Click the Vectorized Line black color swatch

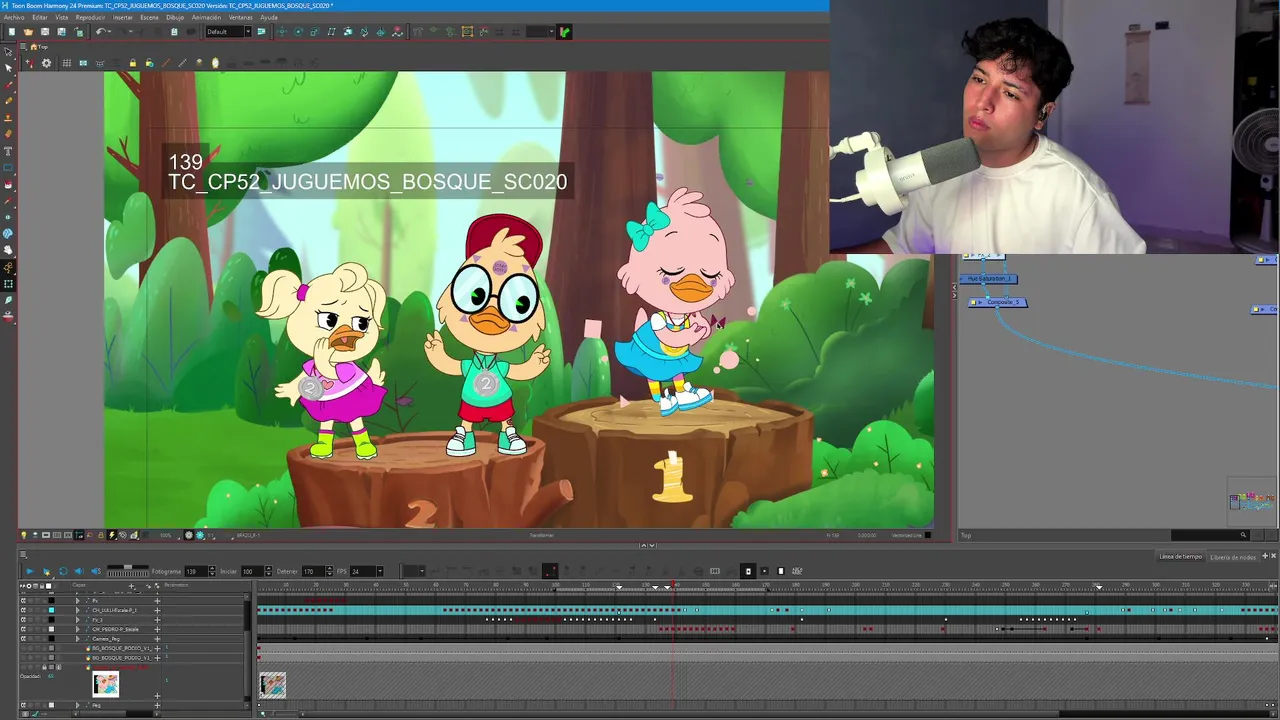pyautogui.click(x=928, y=535)
